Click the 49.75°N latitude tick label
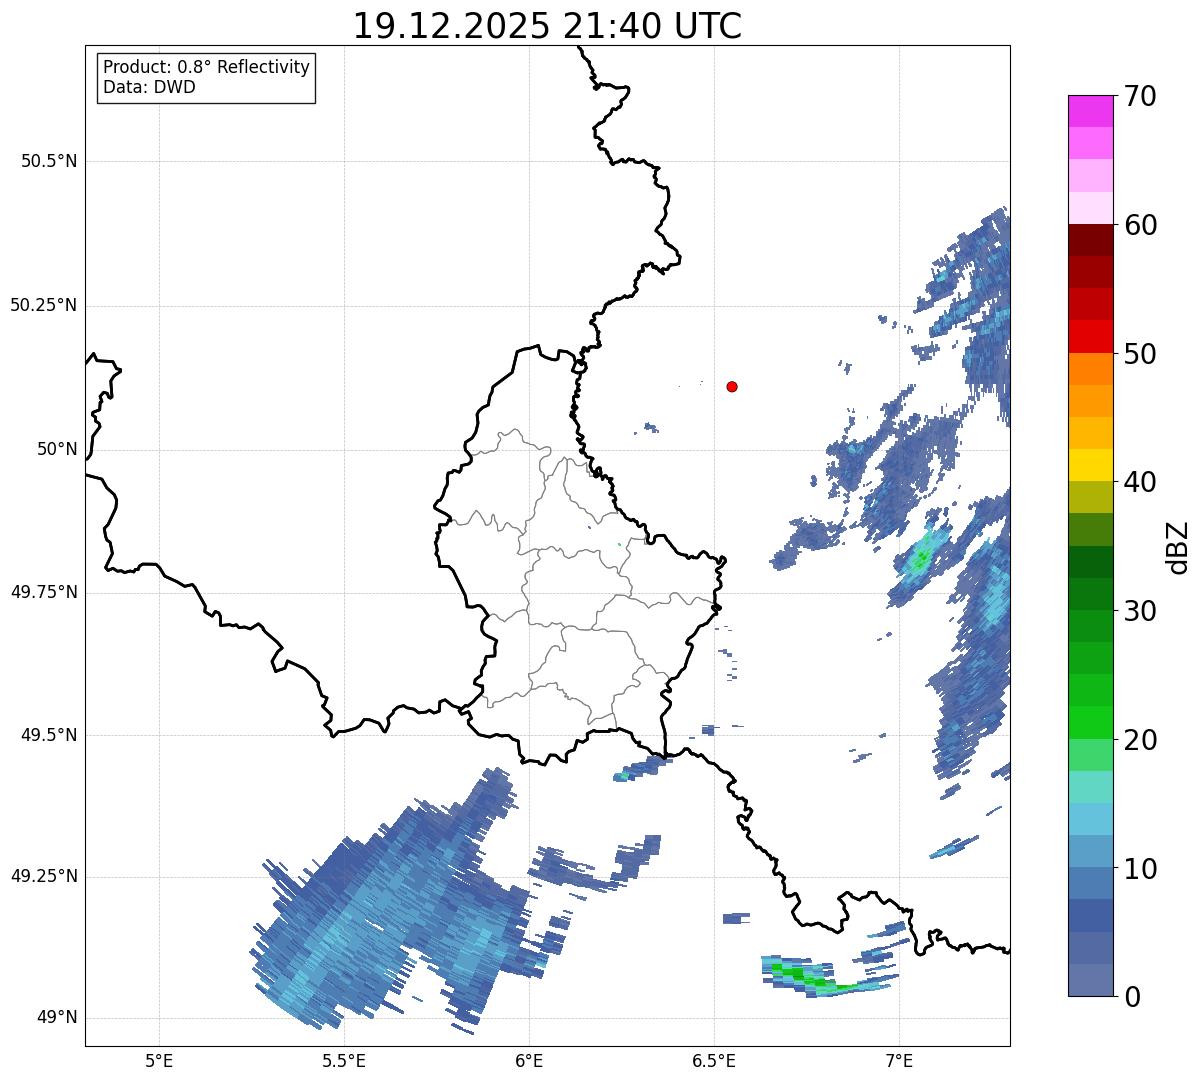The height and width of the screenshot is (1081, 1202). pos(44,592)
